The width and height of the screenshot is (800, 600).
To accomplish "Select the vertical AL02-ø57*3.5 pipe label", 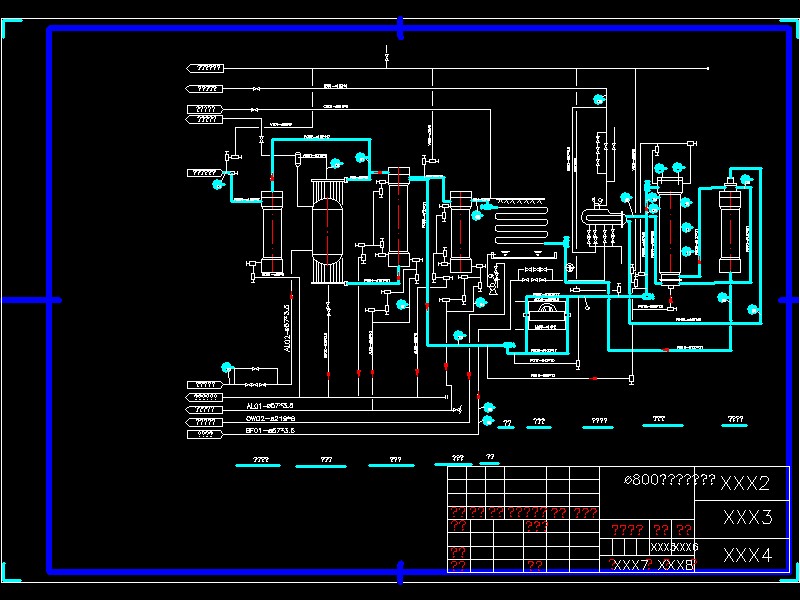I will [x=287, y=328].
